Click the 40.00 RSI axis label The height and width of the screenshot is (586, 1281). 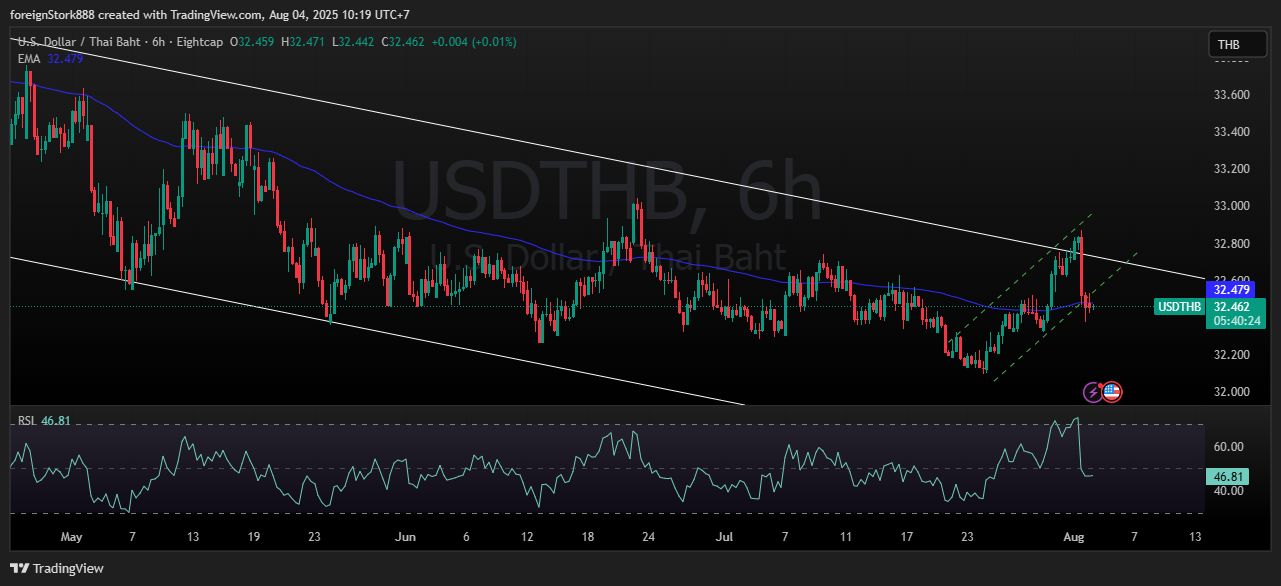(1228, 490)
